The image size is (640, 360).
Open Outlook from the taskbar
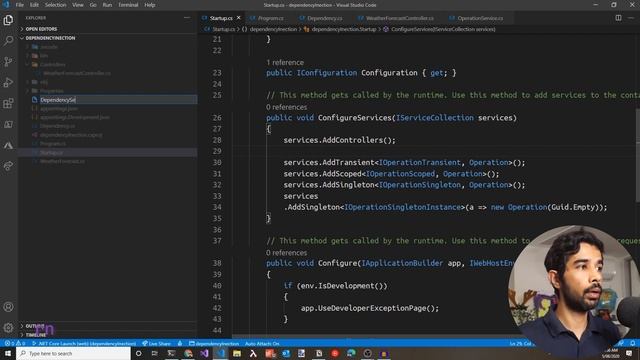click(x=286, y=353)
